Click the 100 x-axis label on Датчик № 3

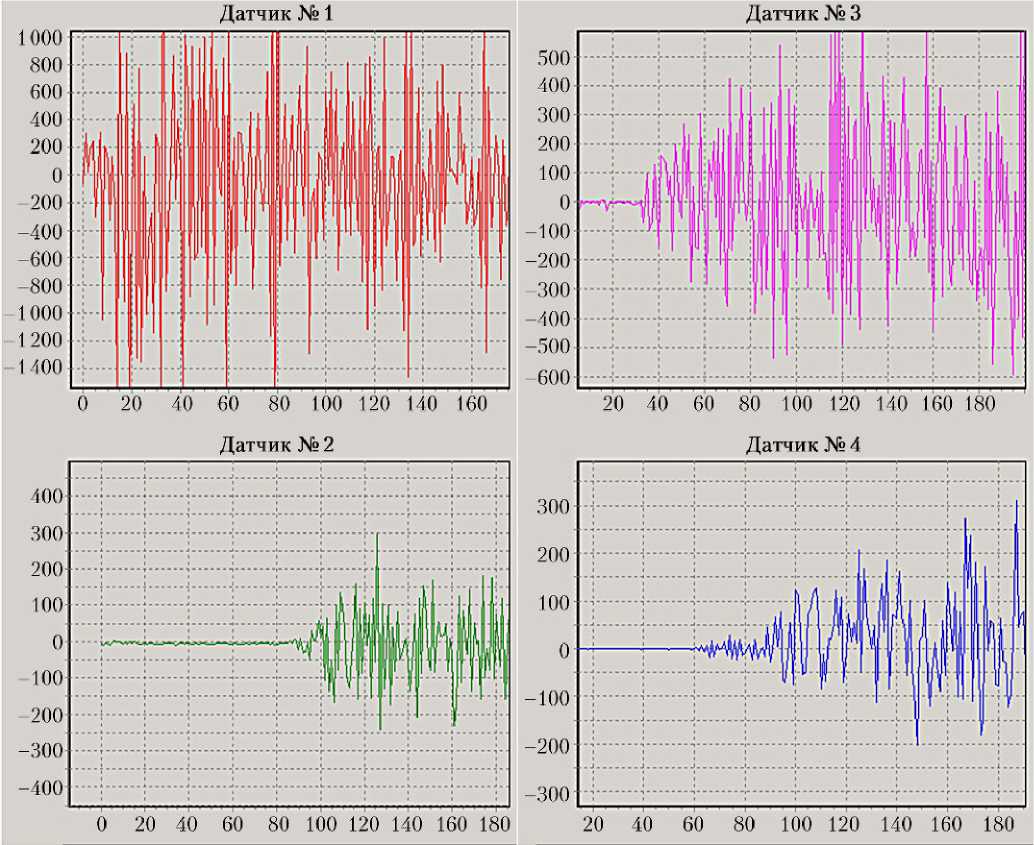click(796, 403)
